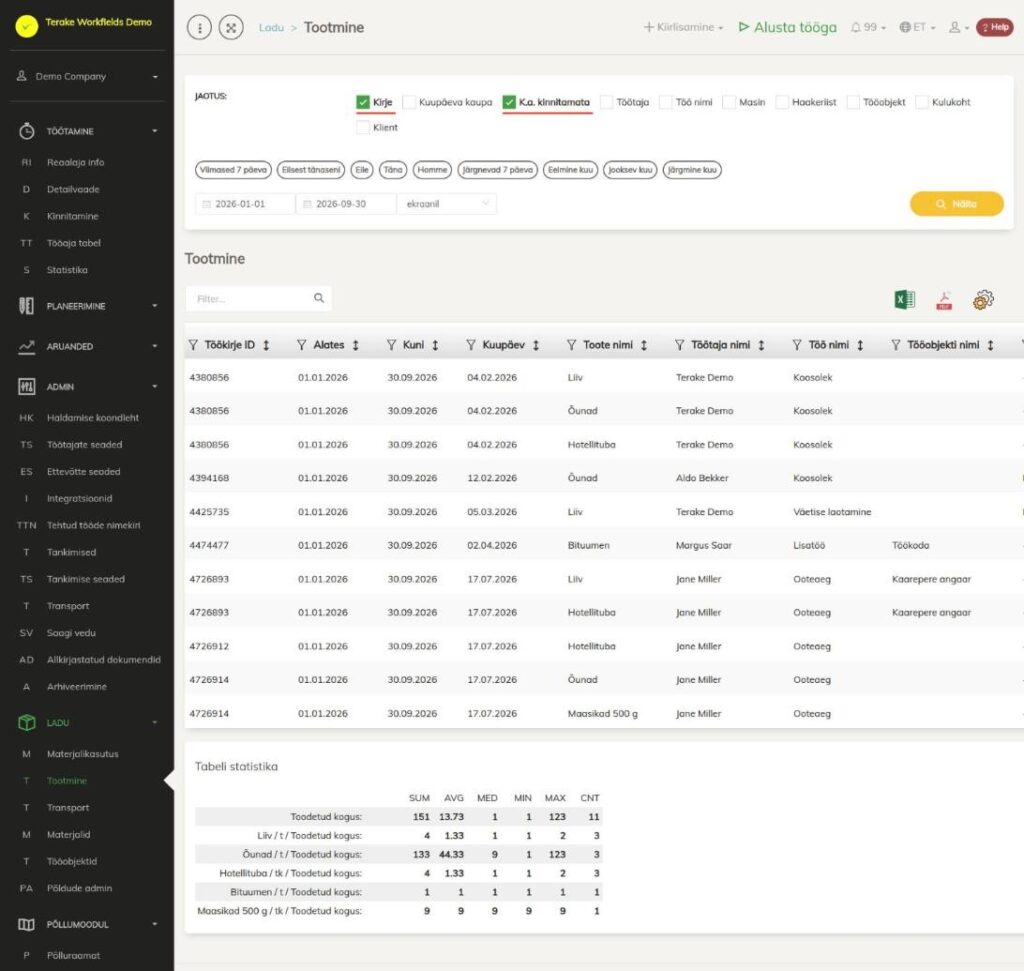Click the table Filter text field

(x=259, y=298)
